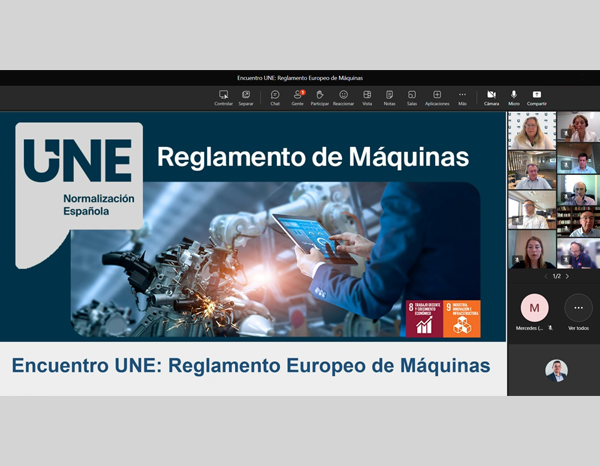
Task: Click the orange SDG 9 Industria icon
Action: tap(462, 319)
